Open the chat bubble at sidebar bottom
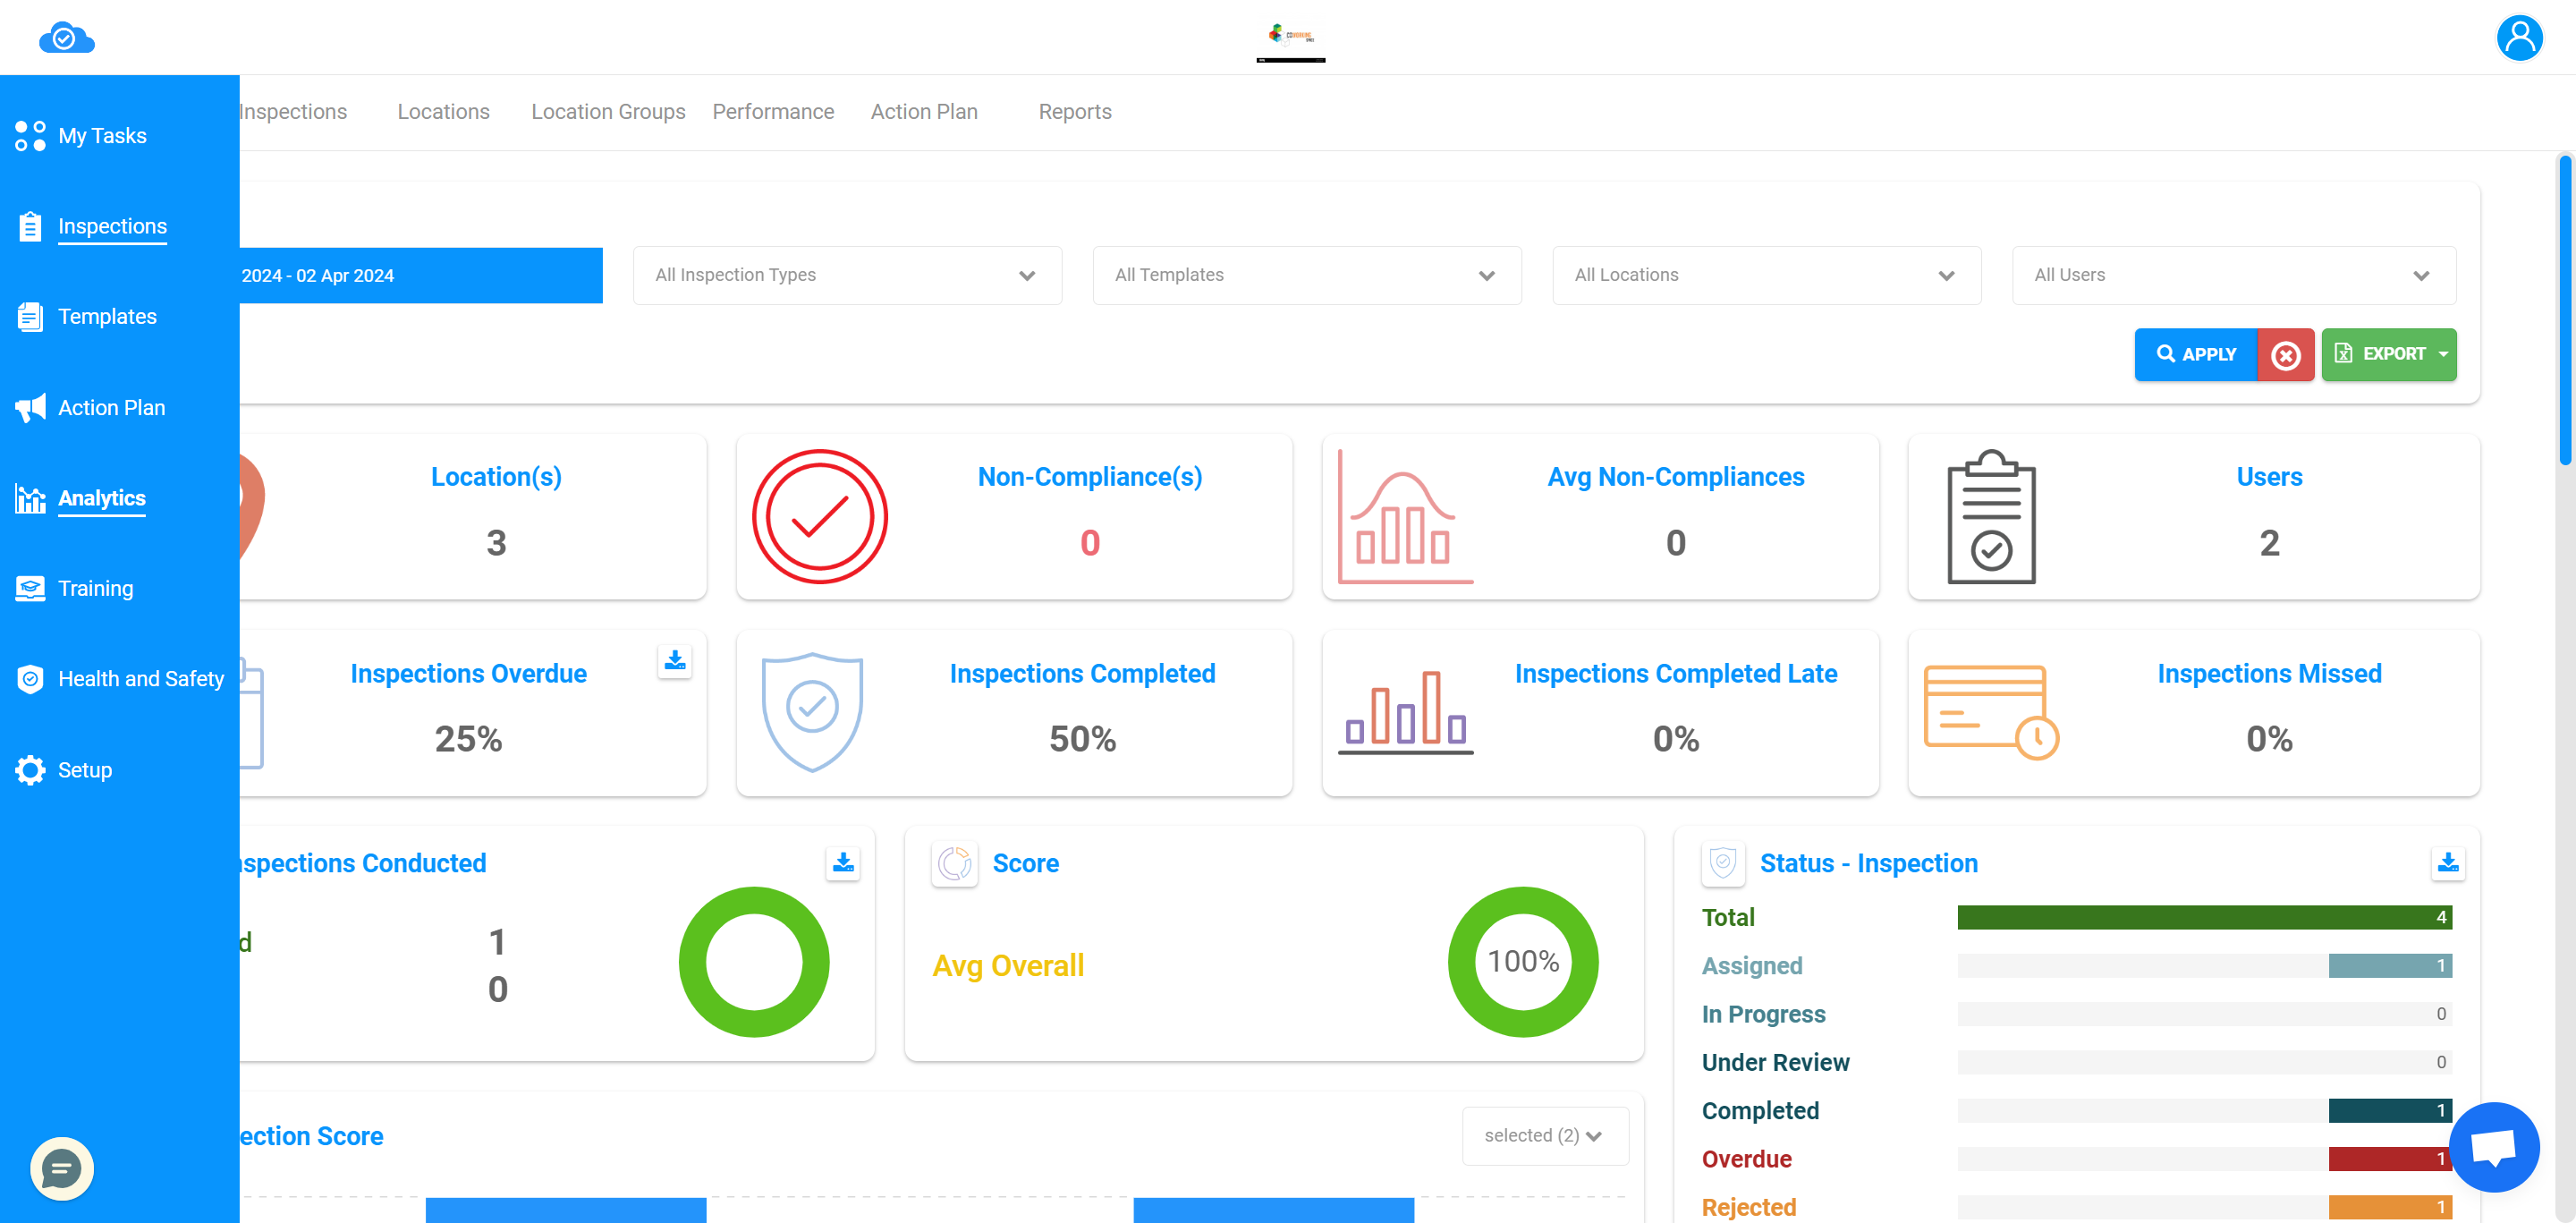Screen dimensions: 2576x1223 coord(62,1168)
